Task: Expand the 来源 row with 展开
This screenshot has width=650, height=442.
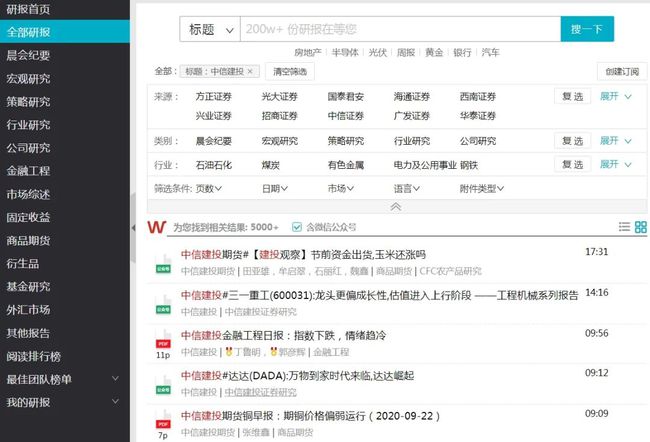Action: (x=616, y=97)
